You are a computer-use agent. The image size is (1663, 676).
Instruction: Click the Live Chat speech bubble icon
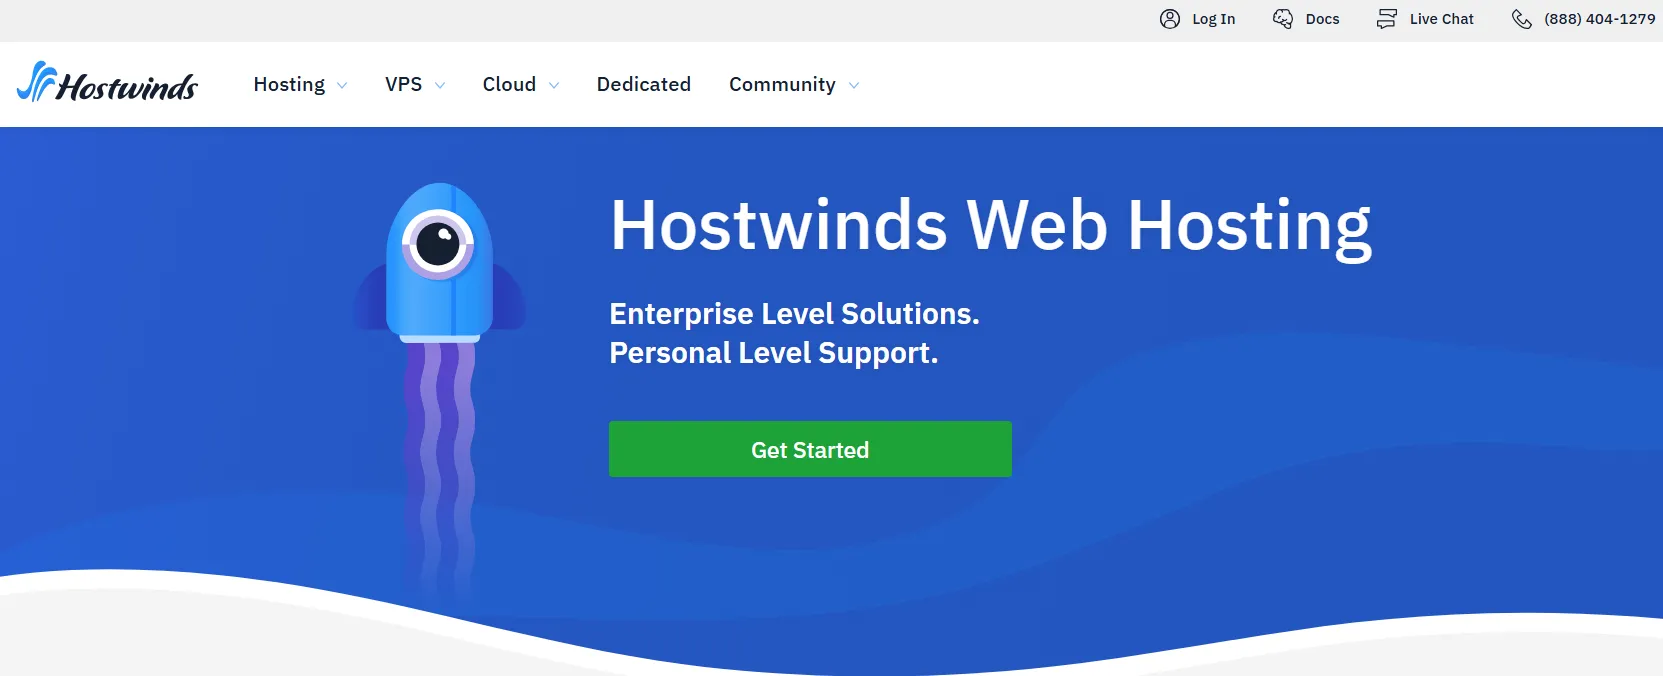coord(1387,19)
